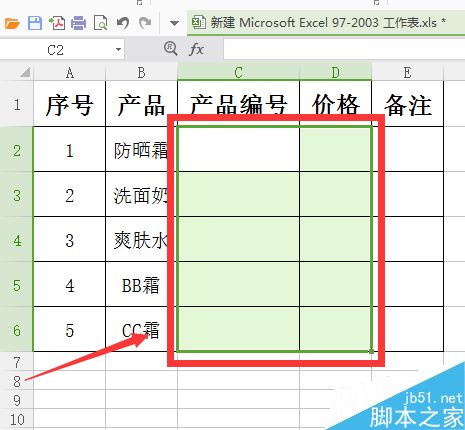Image resolution: width=465 pixels, height=430 pixels.
Task: Open Print Preview icon
Action: point(100,23)
